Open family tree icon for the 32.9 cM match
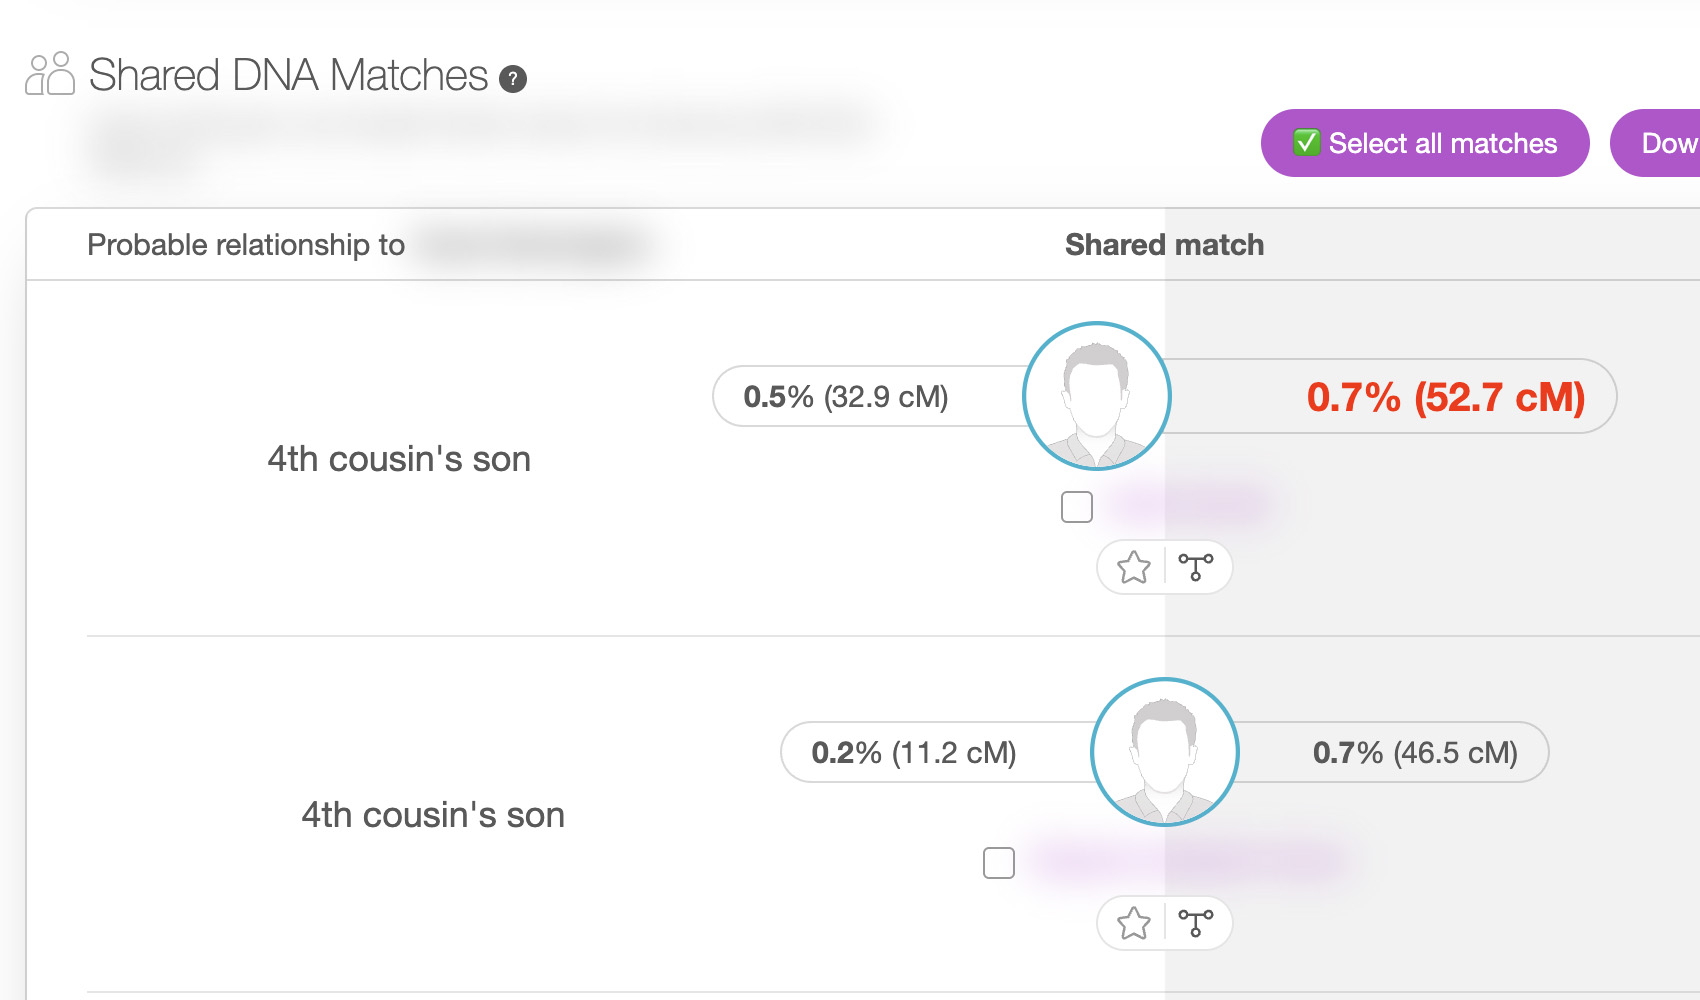 click(x=1196, y=567)
